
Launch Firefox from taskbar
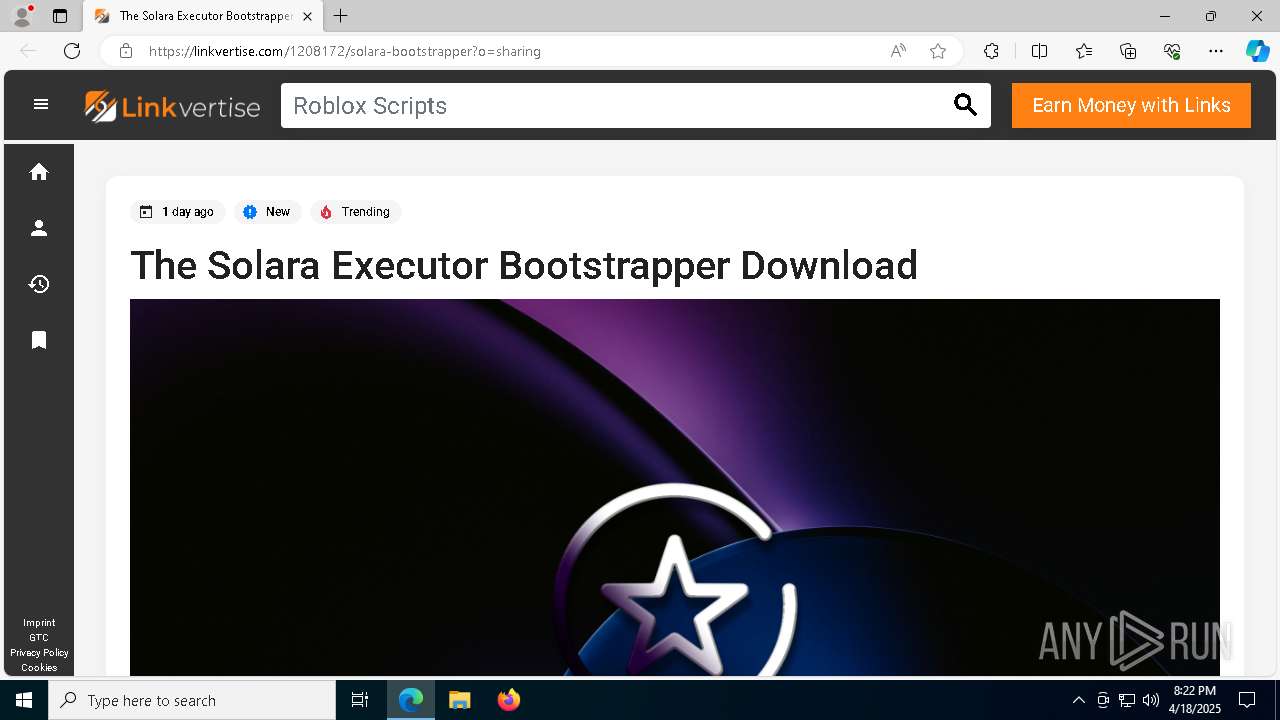click(x=509, y=700)
